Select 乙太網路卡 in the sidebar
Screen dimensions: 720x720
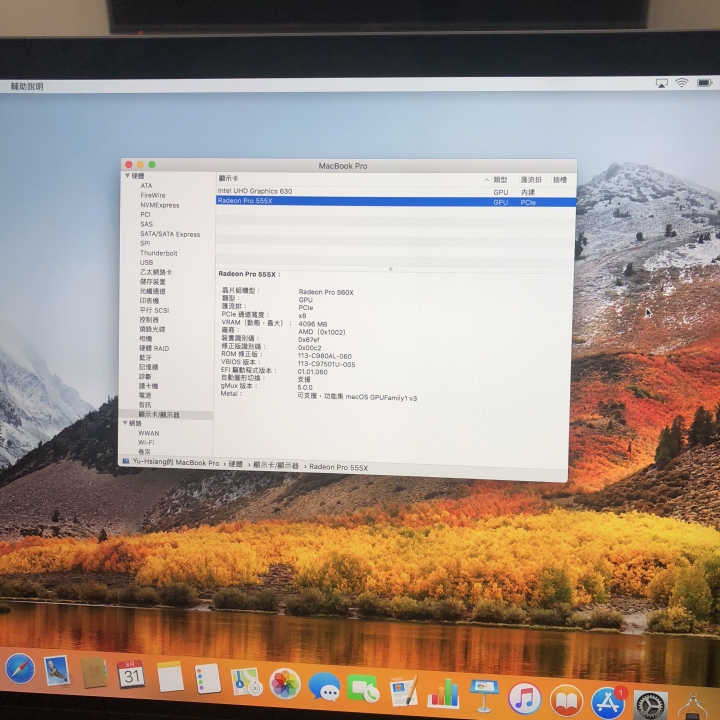click(156, 272)
